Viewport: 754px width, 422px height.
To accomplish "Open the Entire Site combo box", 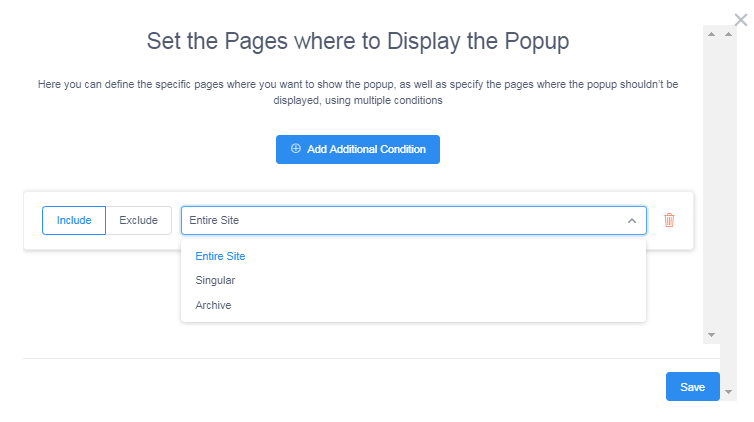I will coord(400,220).
